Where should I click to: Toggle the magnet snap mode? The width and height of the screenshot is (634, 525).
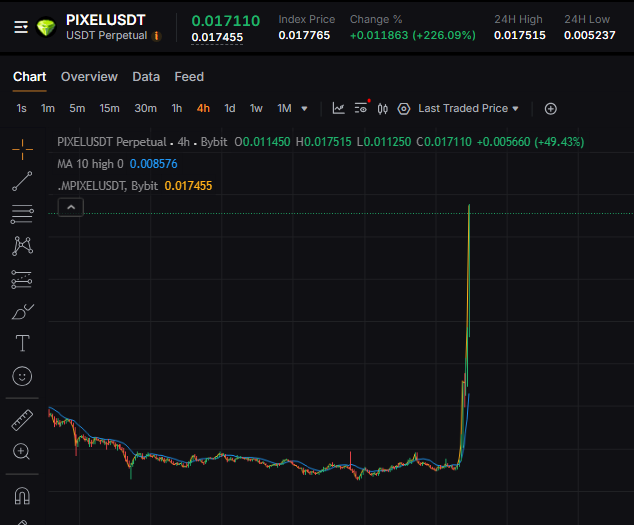22,495
